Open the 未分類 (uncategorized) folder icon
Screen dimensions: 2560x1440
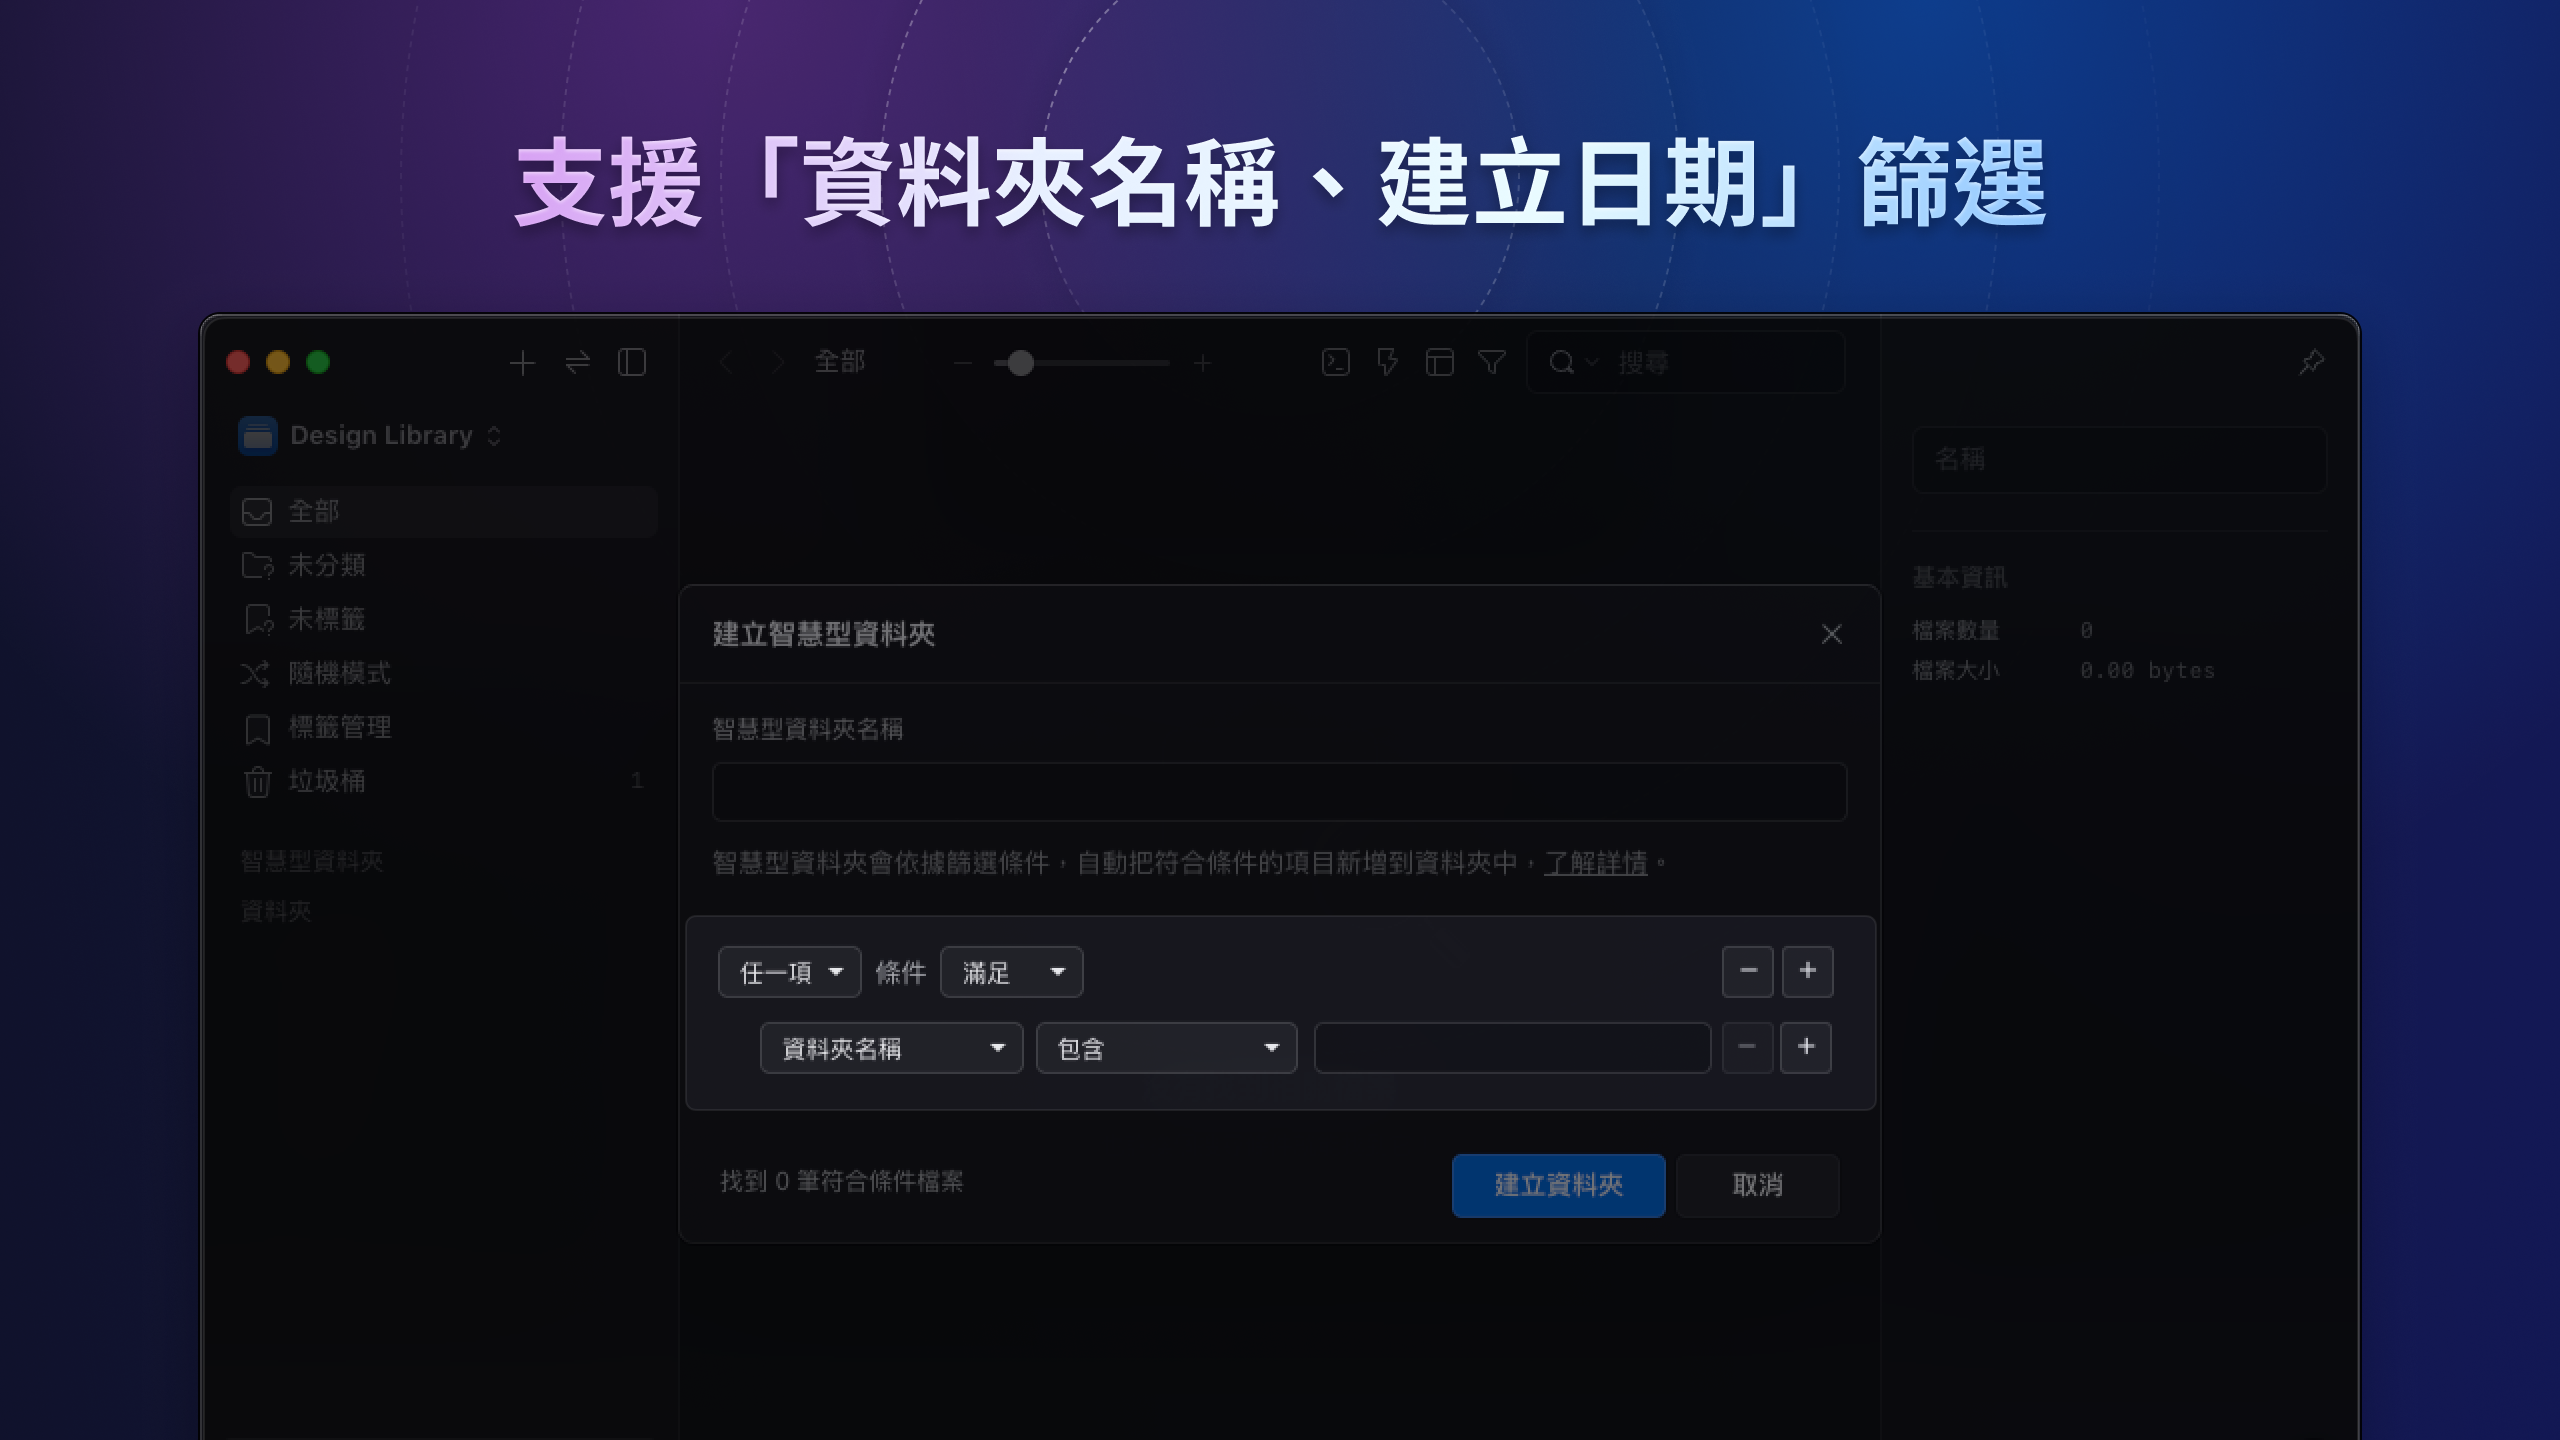pyautogui.click(x=257, y=565)
